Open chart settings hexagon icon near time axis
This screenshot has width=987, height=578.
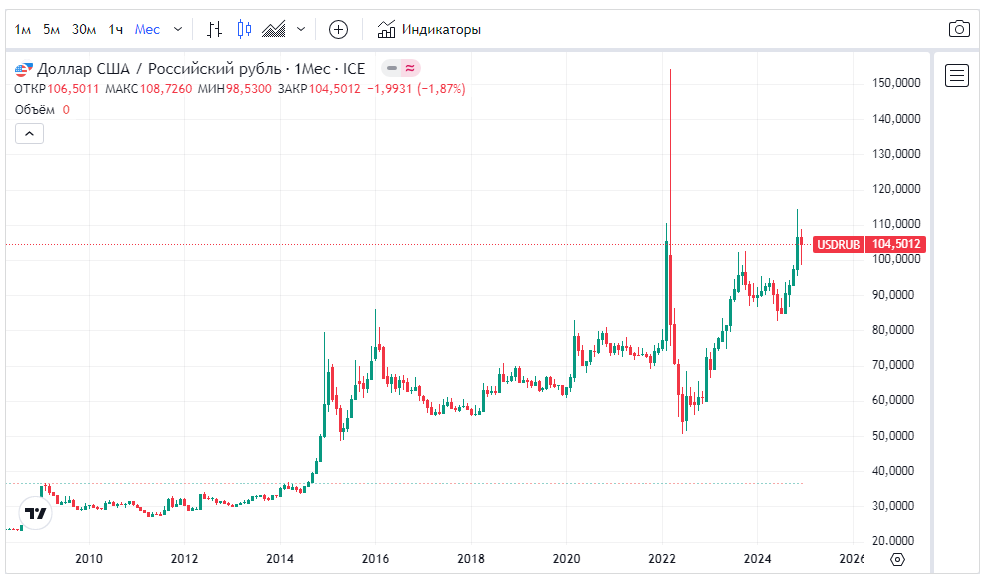tap(897, 559)
